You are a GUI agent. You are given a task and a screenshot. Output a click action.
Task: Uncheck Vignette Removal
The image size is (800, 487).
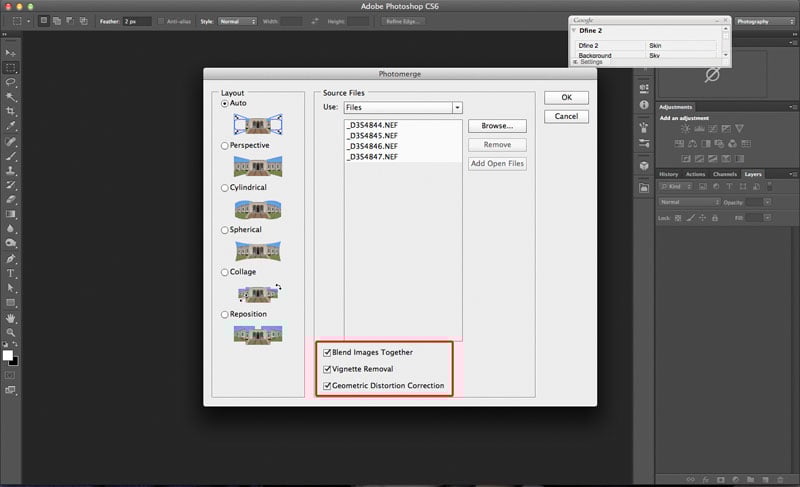click(327, 369)
